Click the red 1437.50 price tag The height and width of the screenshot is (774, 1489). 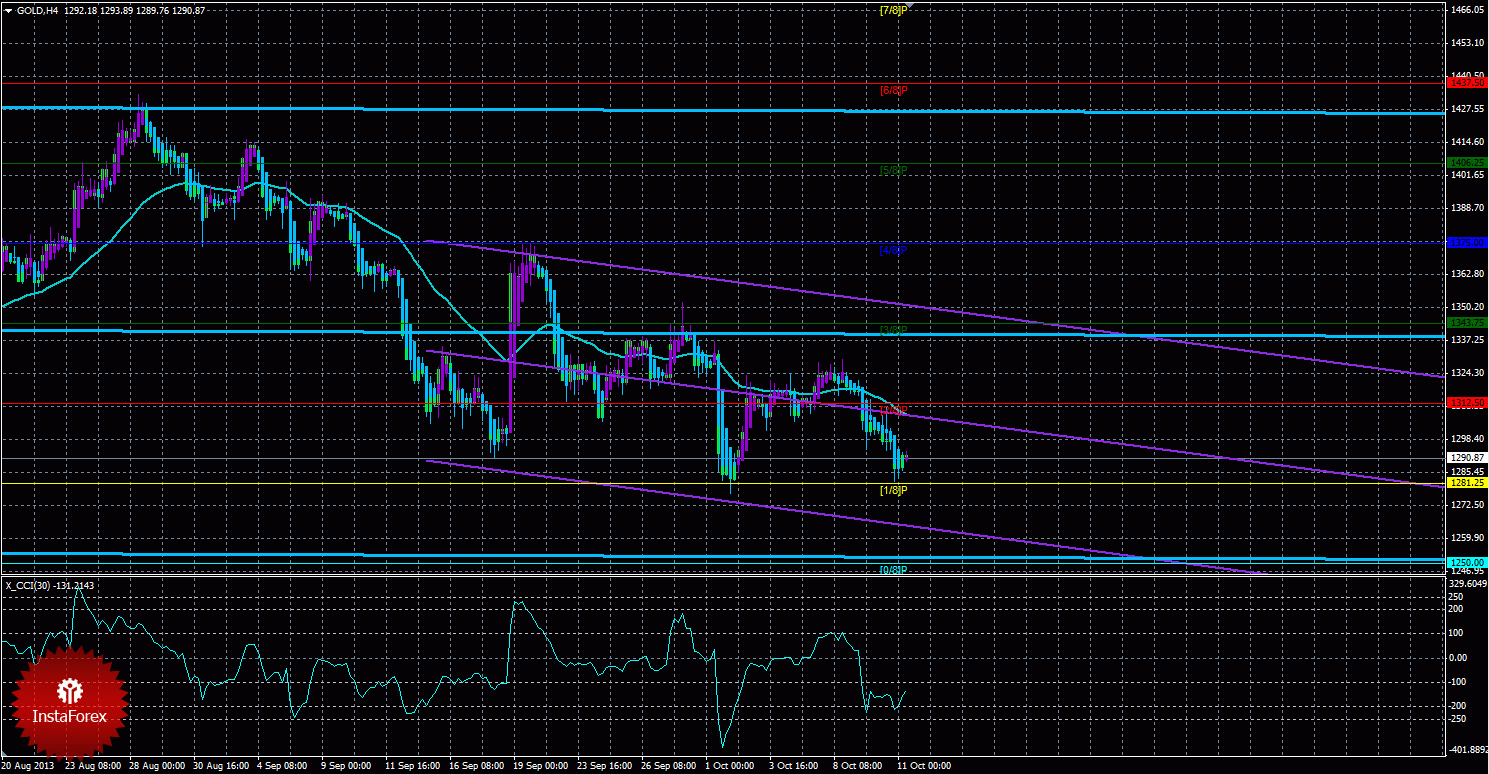click(x=1465, y=83)
